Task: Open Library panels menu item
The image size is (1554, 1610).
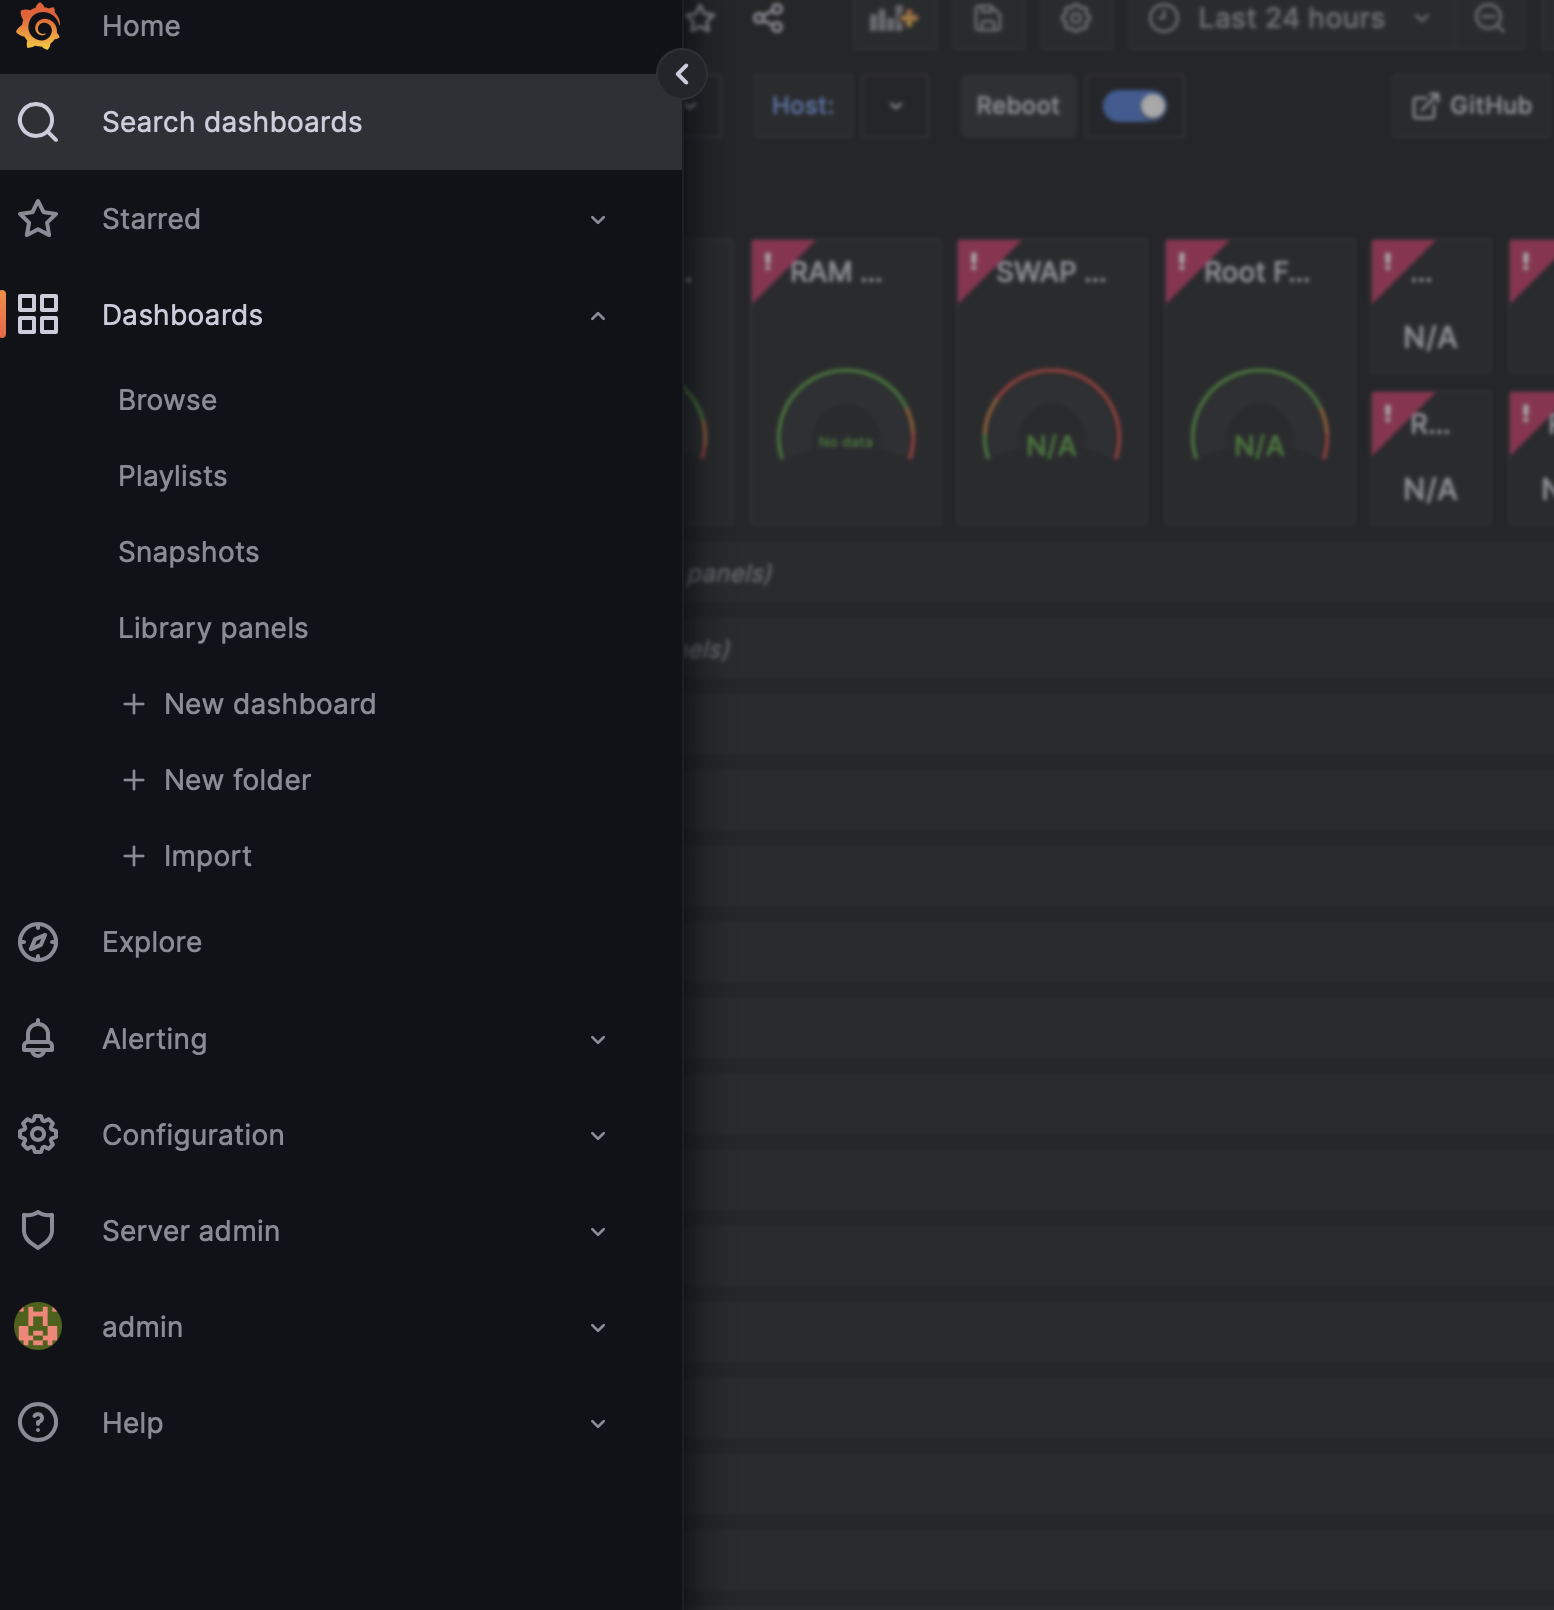Action: click(213, 628)
